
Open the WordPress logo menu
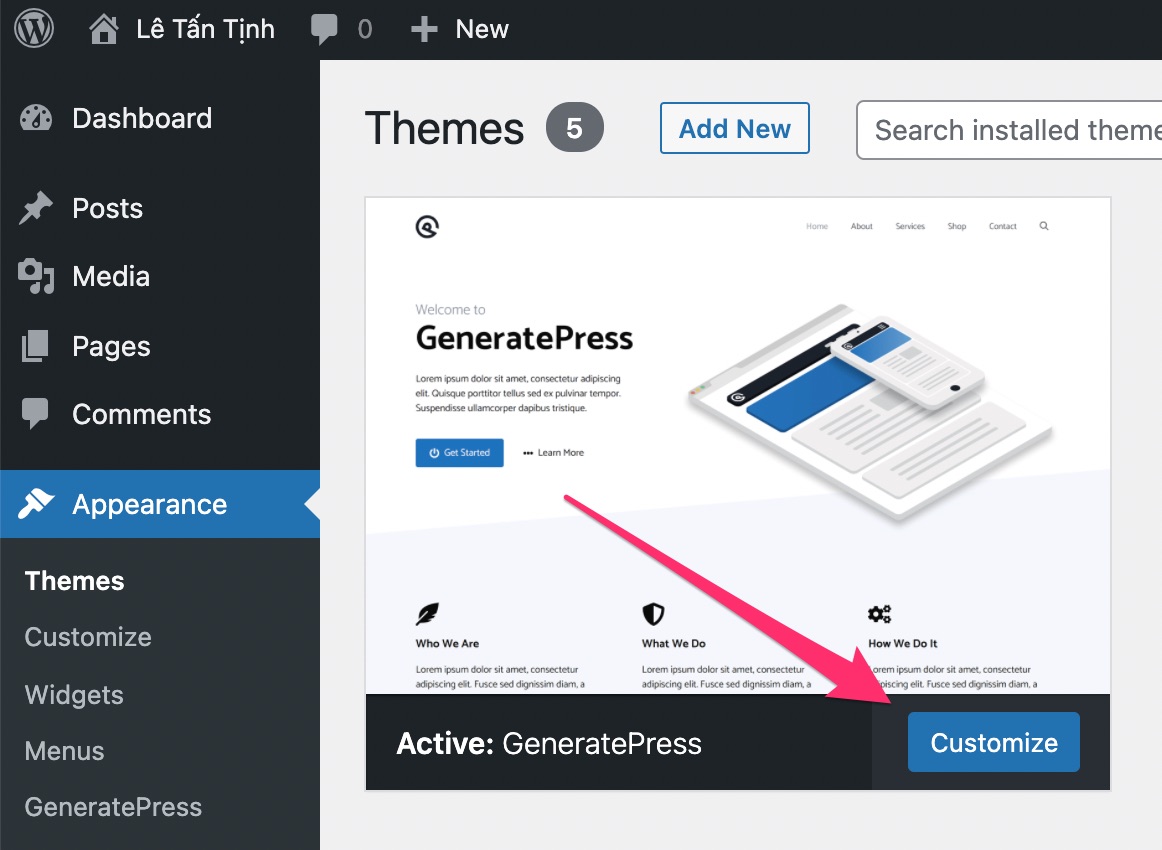point(34,29)
